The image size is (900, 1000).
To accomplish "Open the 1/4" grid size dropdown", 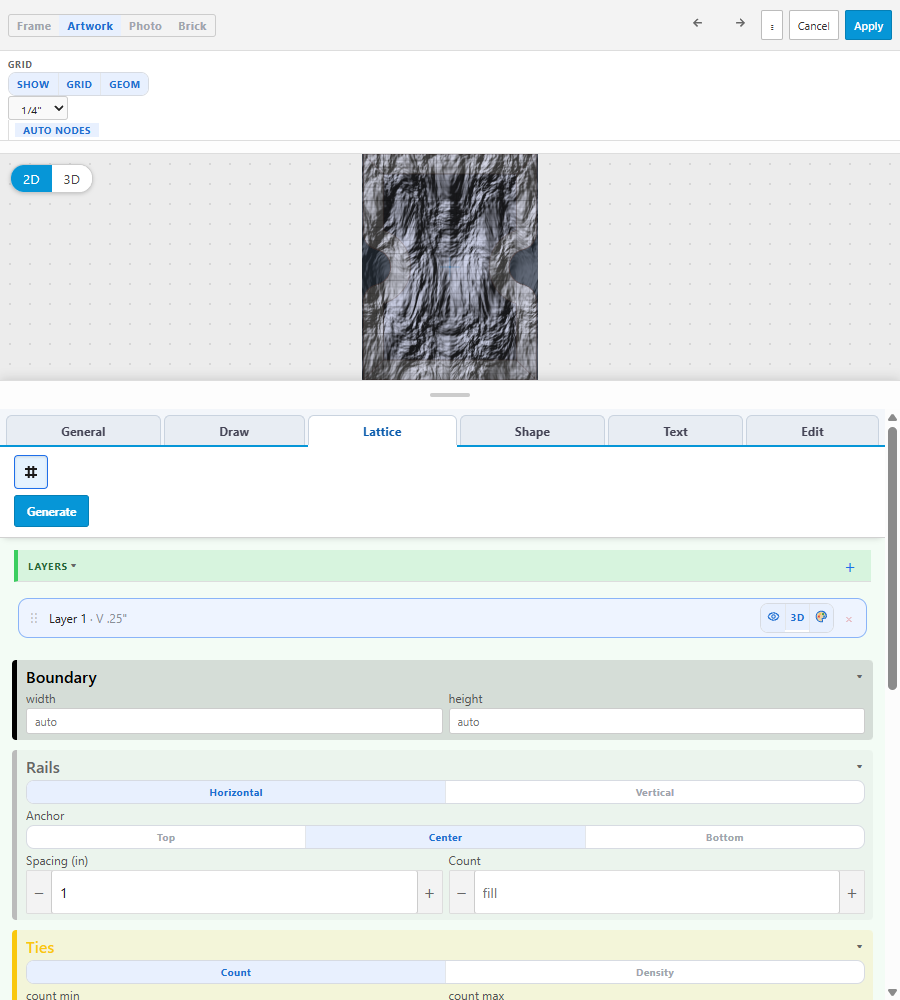I will 38,109.
